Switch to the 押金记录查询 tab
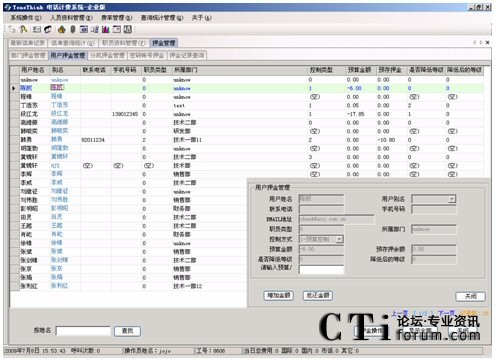Viewport: 497px width, 361px height. pyautogui.click(x=187, y=55)
